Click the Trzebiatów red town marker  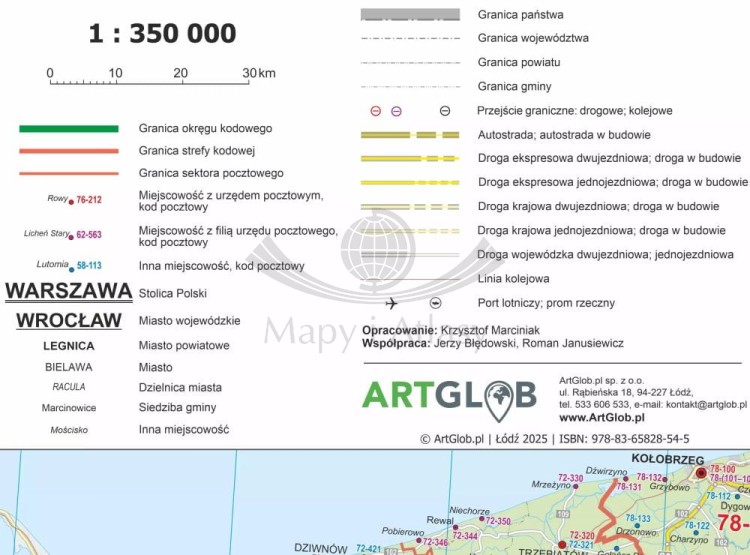click(x=562, y=544)
